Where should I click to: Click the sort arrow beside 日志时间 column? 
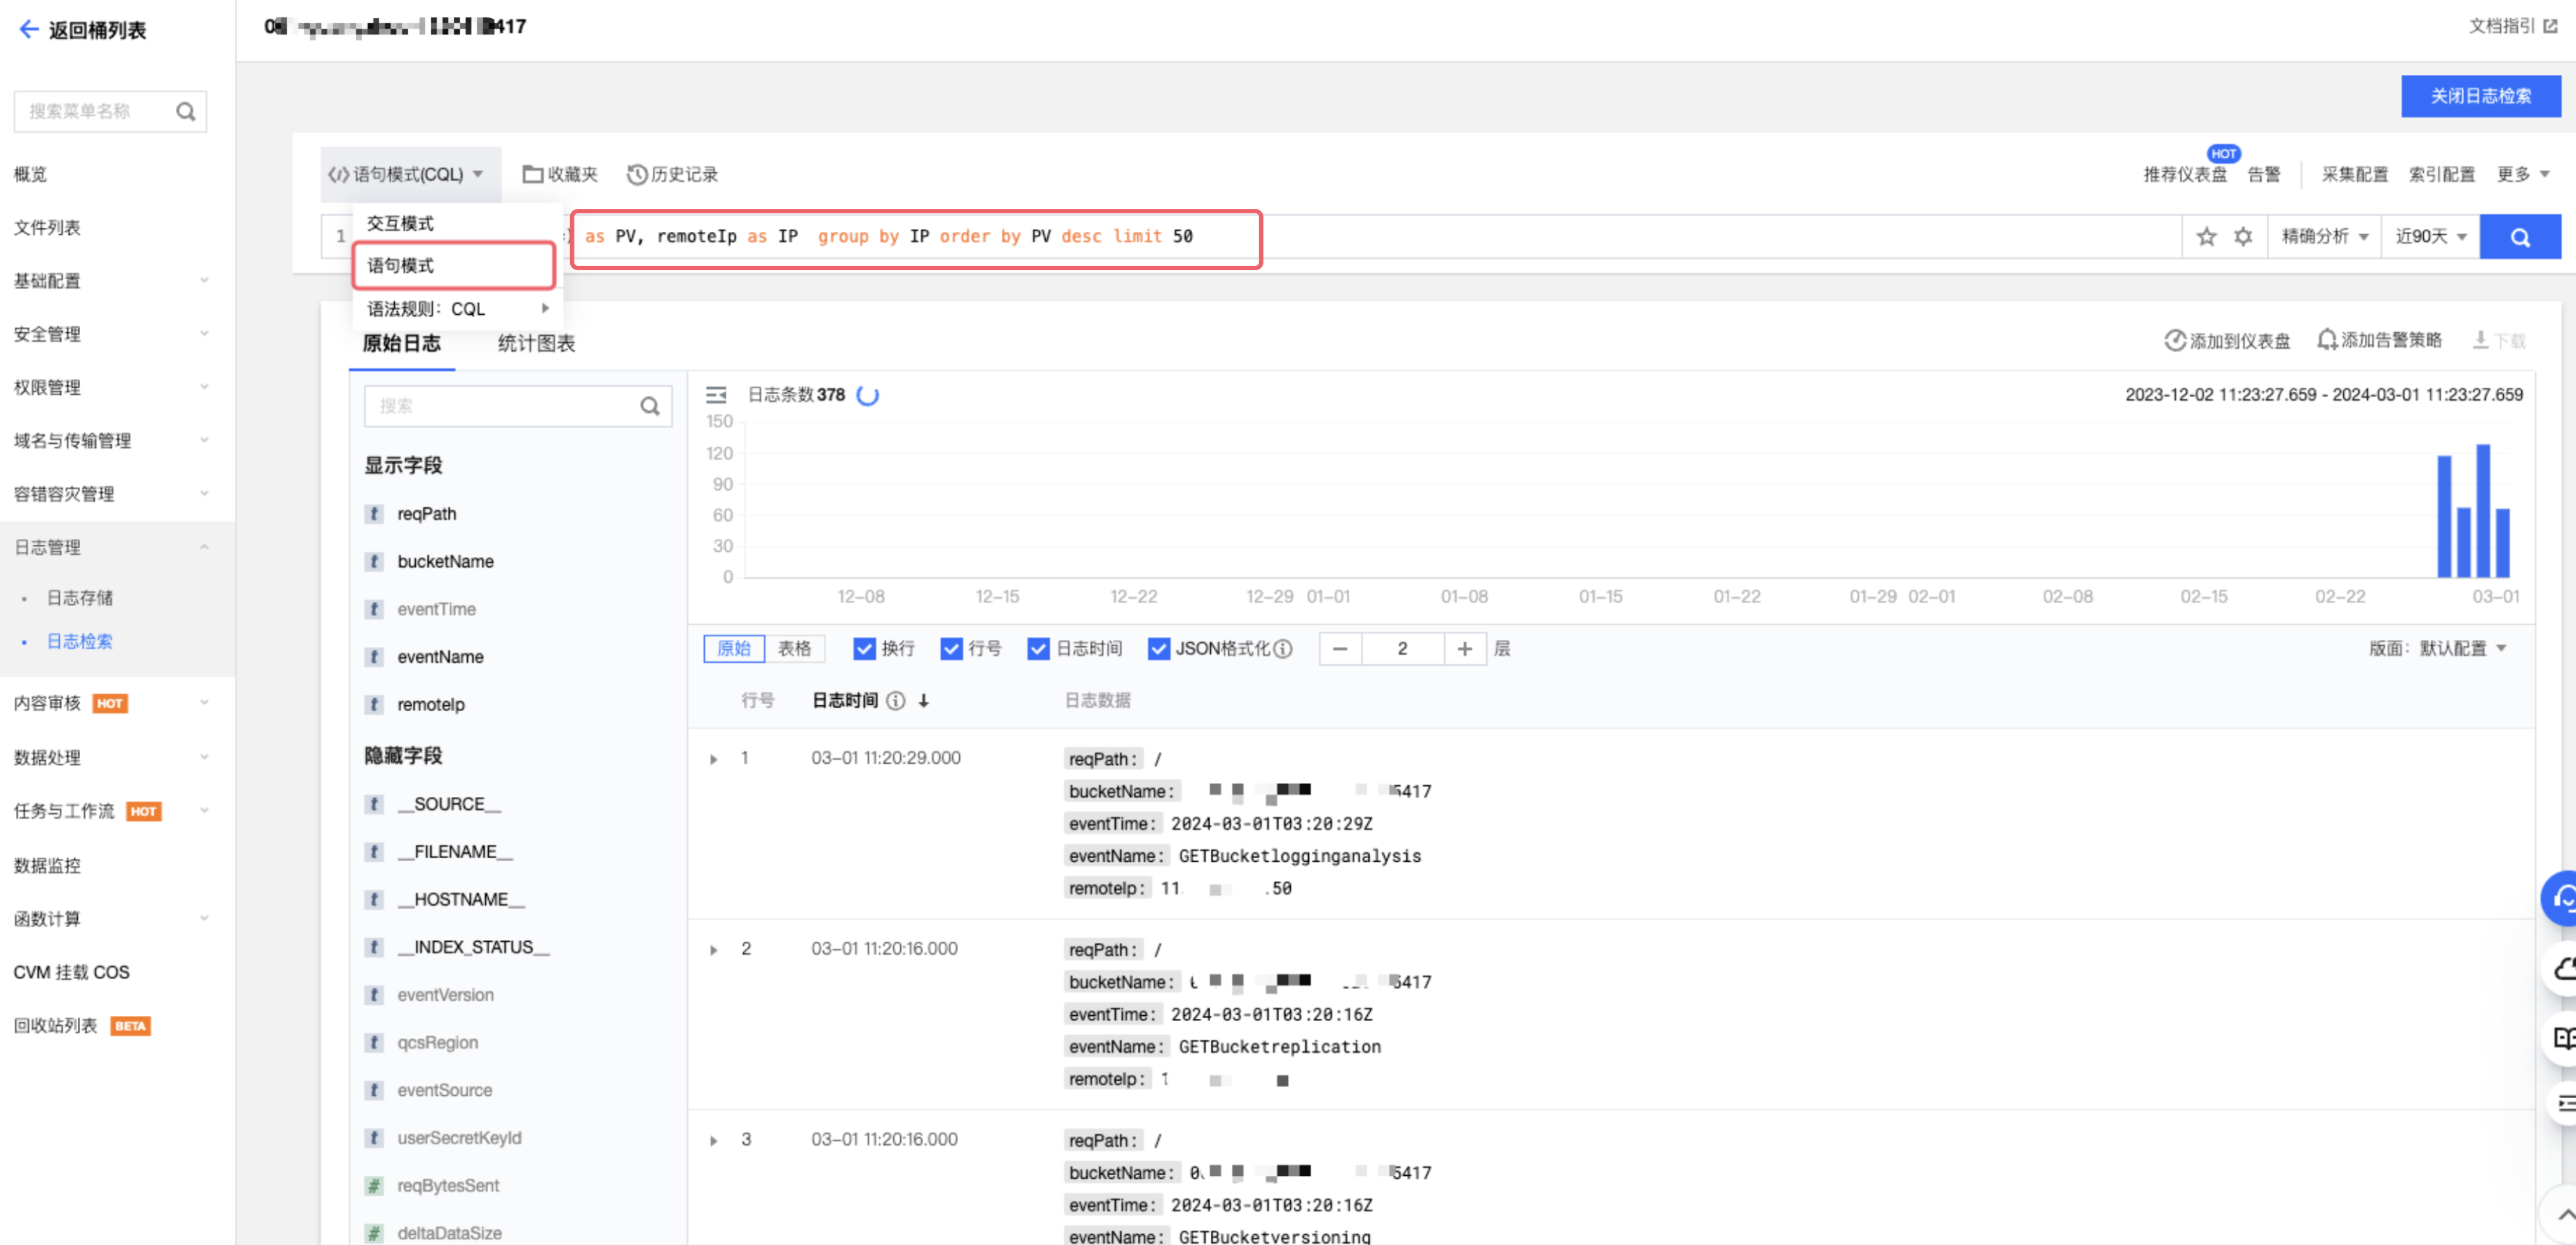pos(924,701)
